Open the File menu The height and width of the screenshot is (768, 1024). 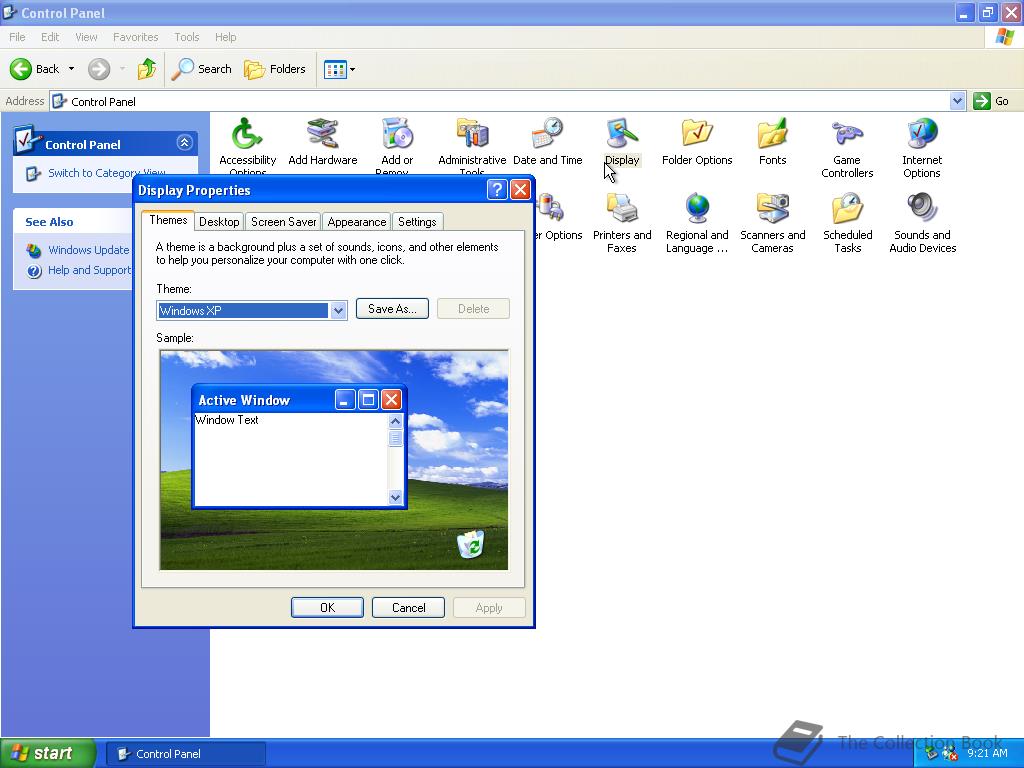pos(18,37)
